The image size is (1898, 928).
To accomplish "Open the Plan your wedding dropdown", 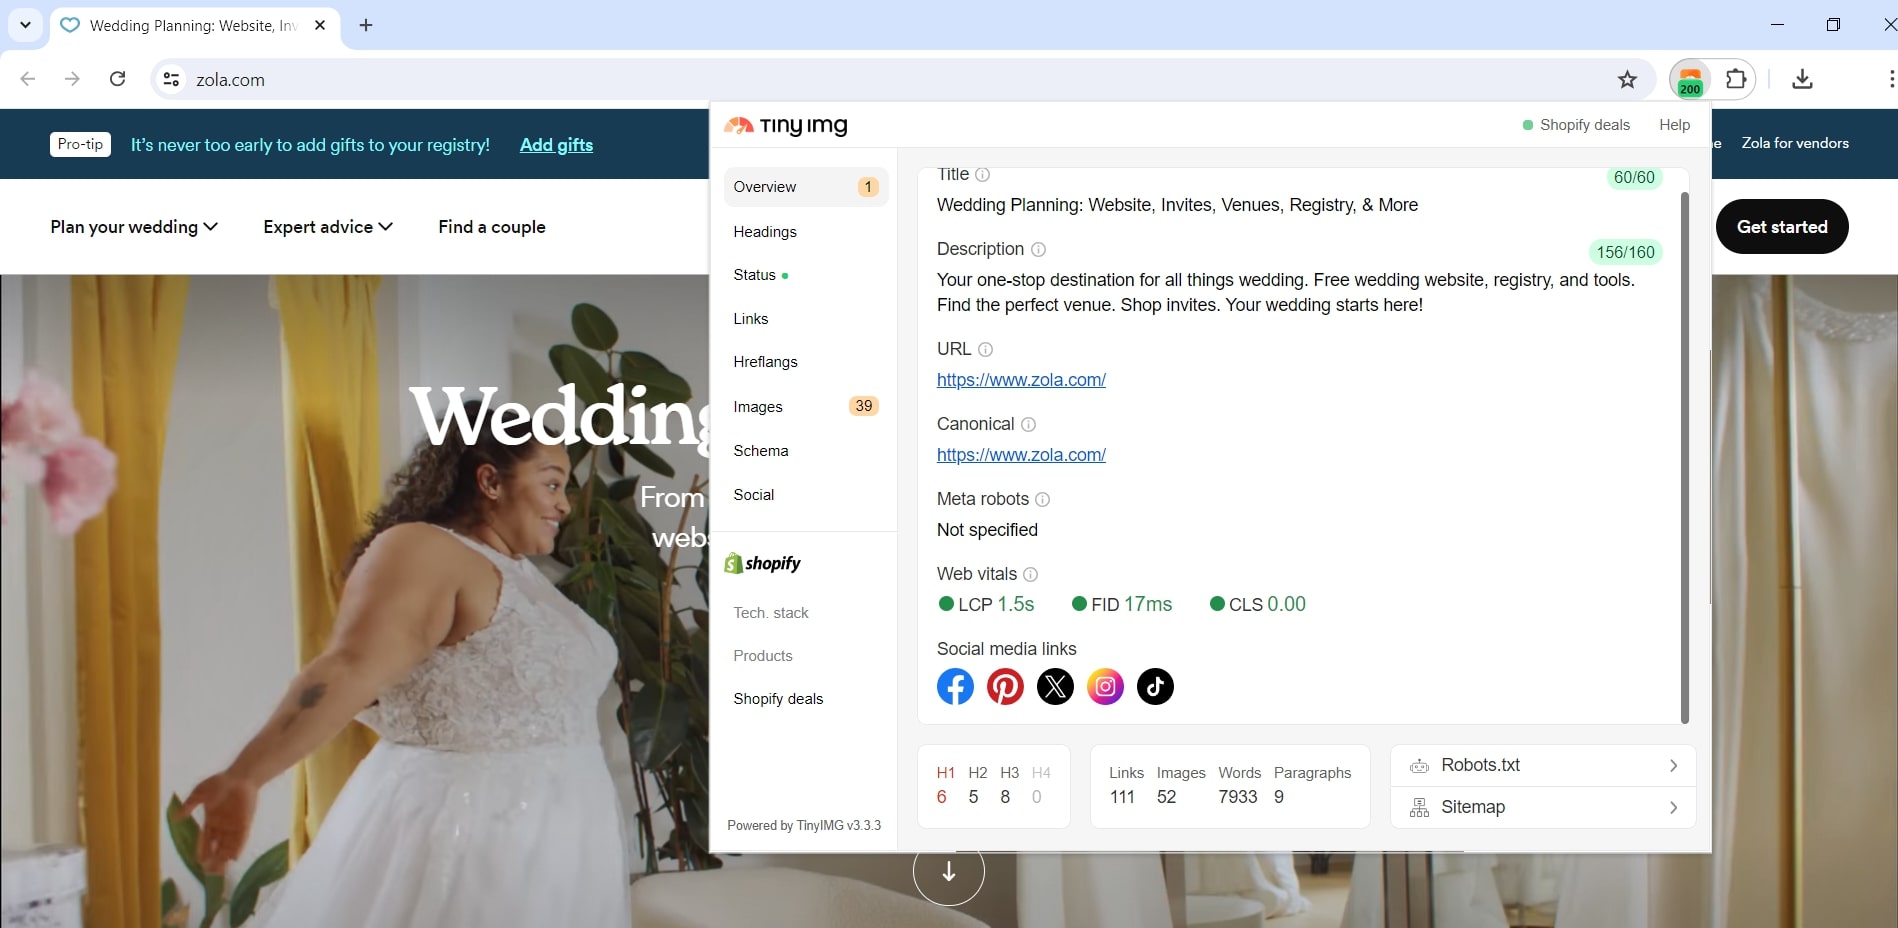I will 133,227.
